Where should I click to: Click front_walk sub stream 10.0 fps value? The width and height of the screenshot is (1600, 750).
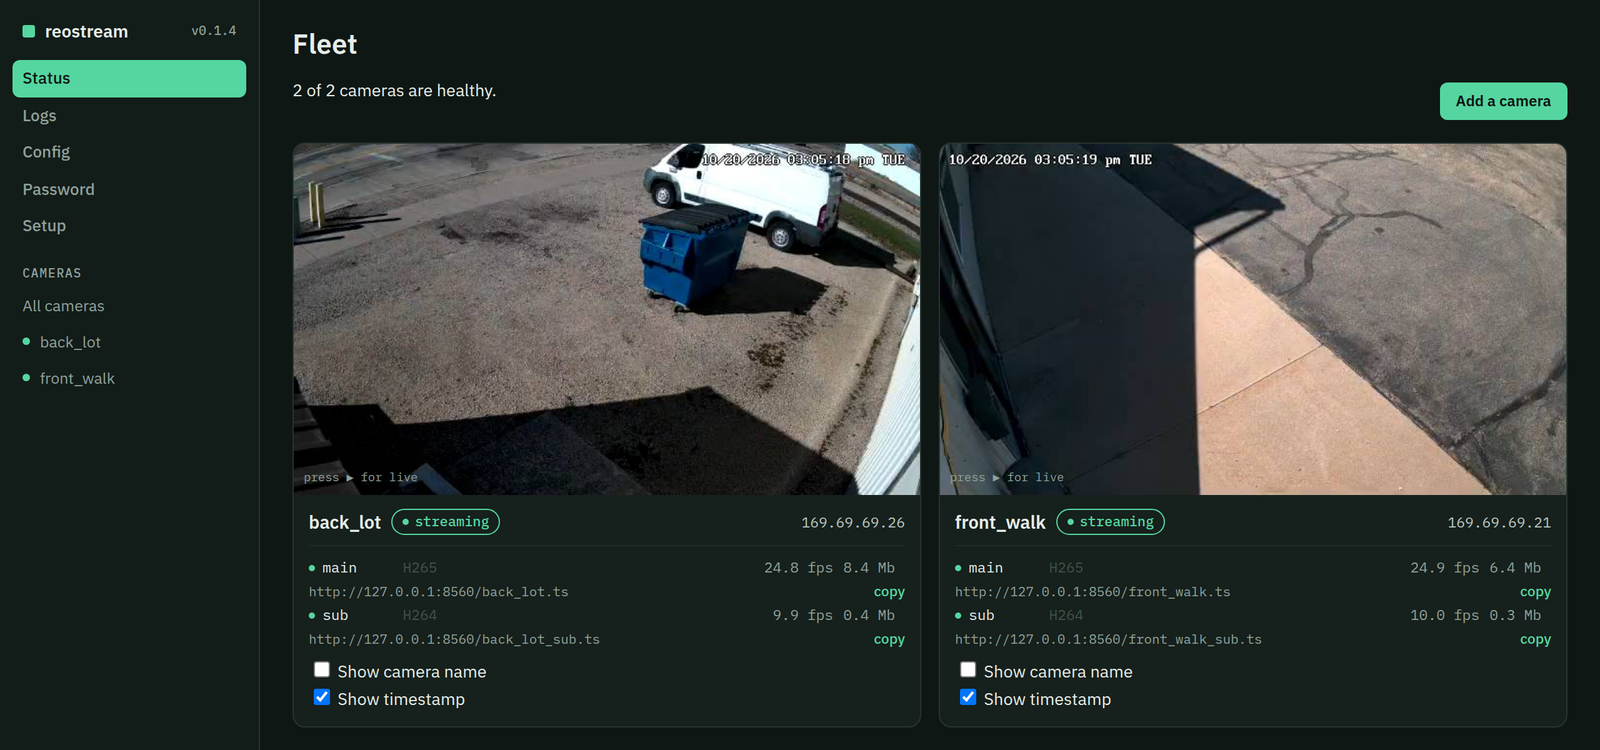point(1444,615)
